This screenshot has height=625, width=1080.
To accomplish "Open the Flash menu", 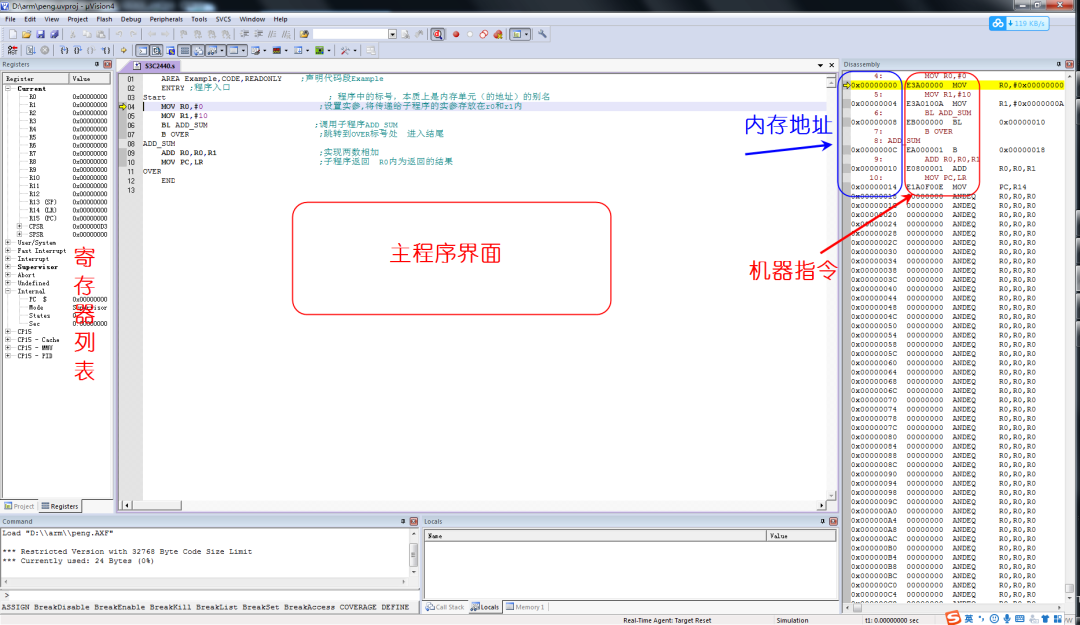I will (x=104, y=19).
